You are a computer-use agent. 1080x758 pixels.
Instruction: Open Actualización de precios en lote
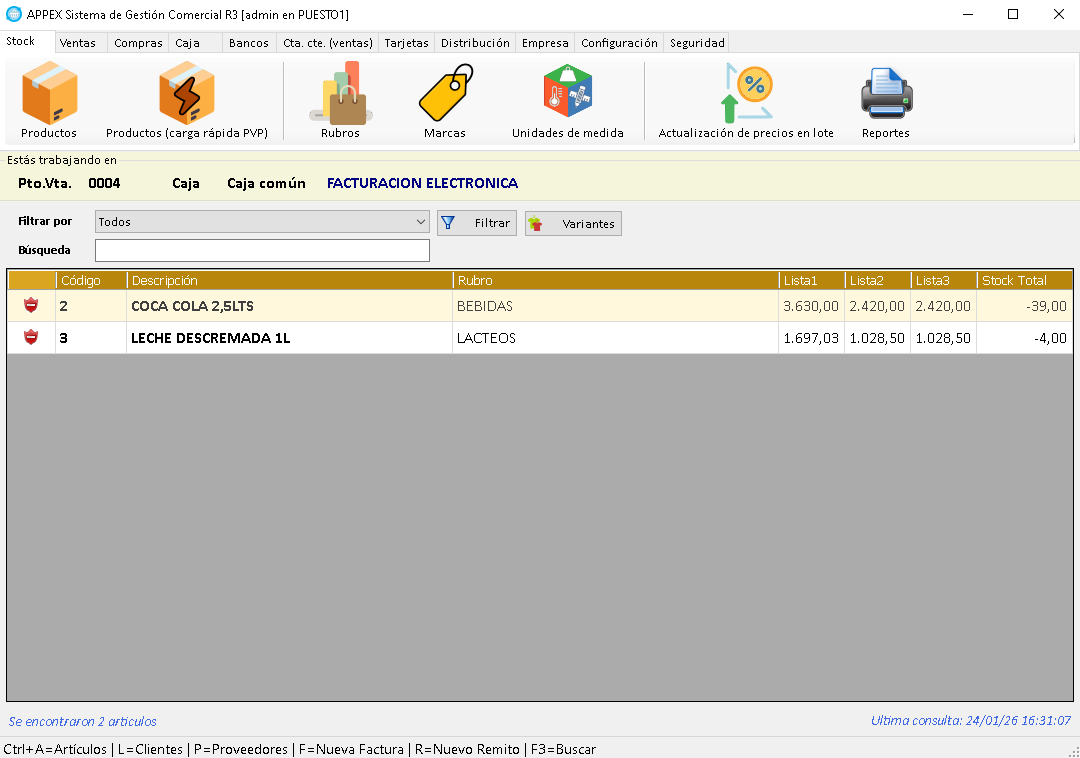(x=746, y=94)
